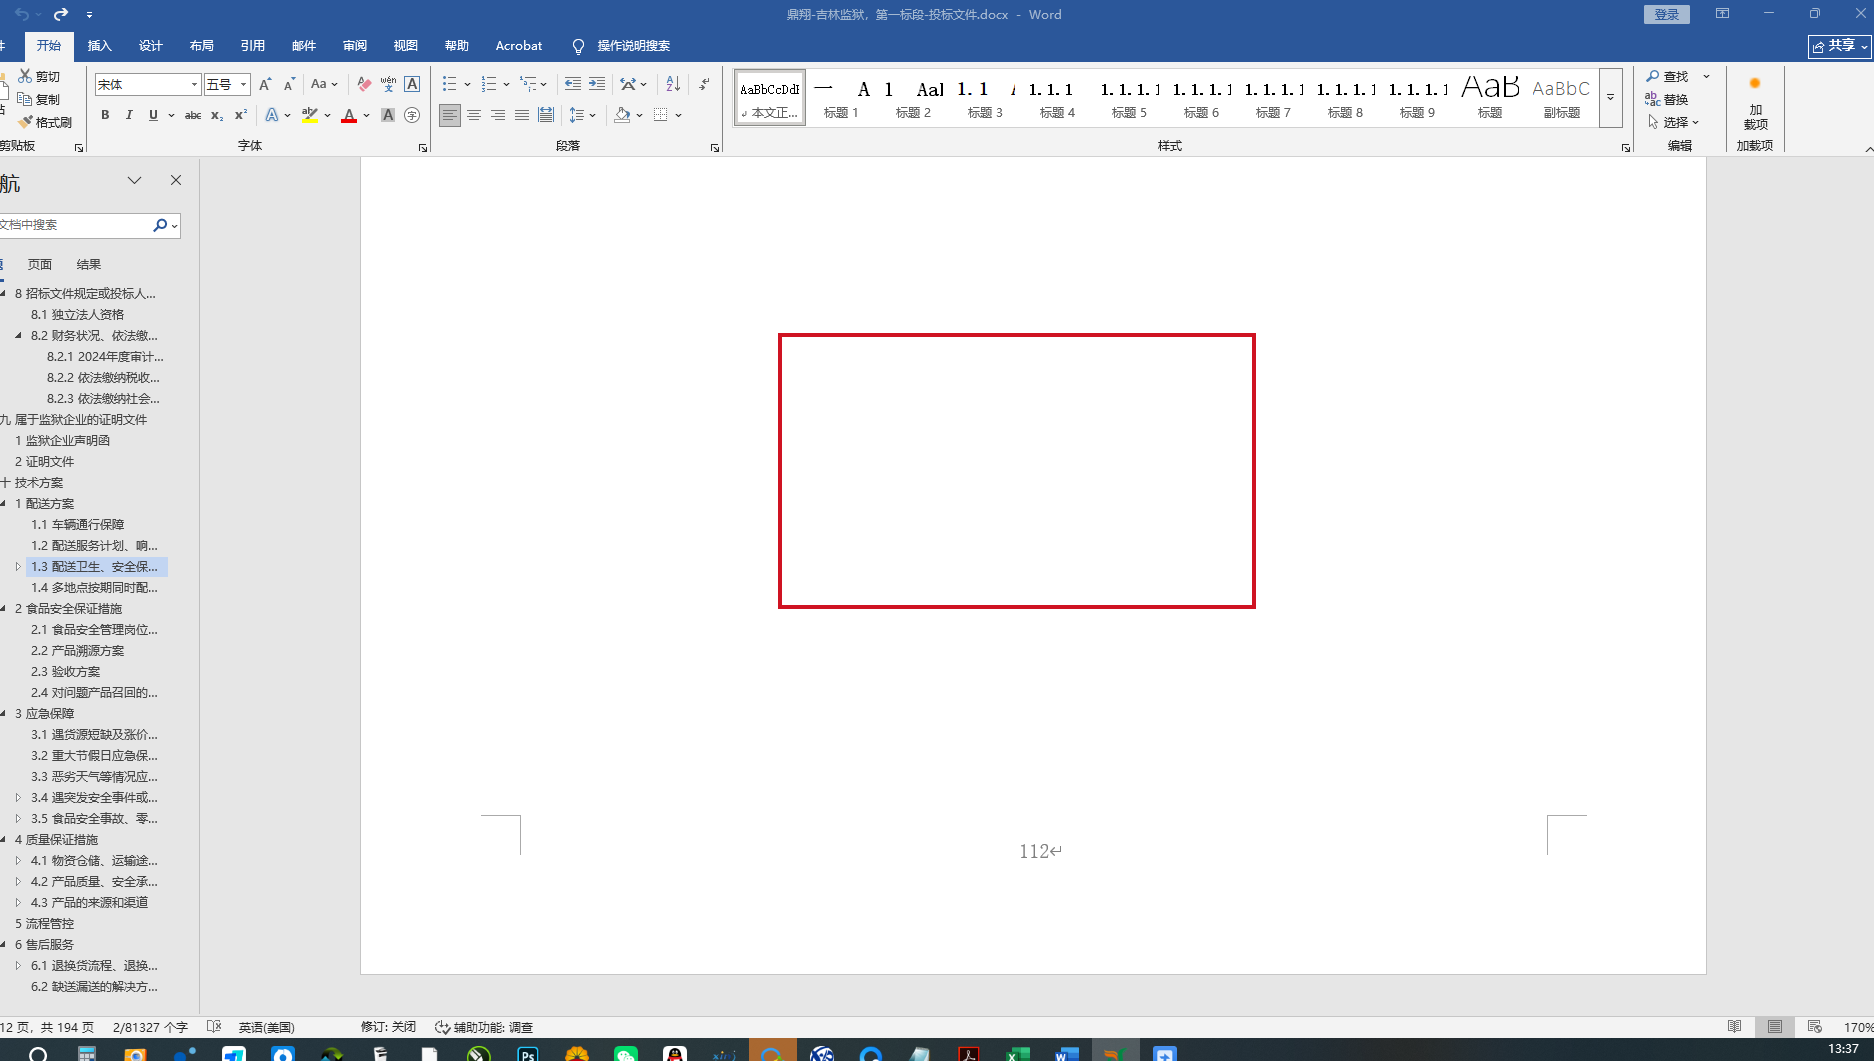Viewport: 1874px width, 1061px height.
Task: Set left paragraph alignment
Action: click(450, 115)
